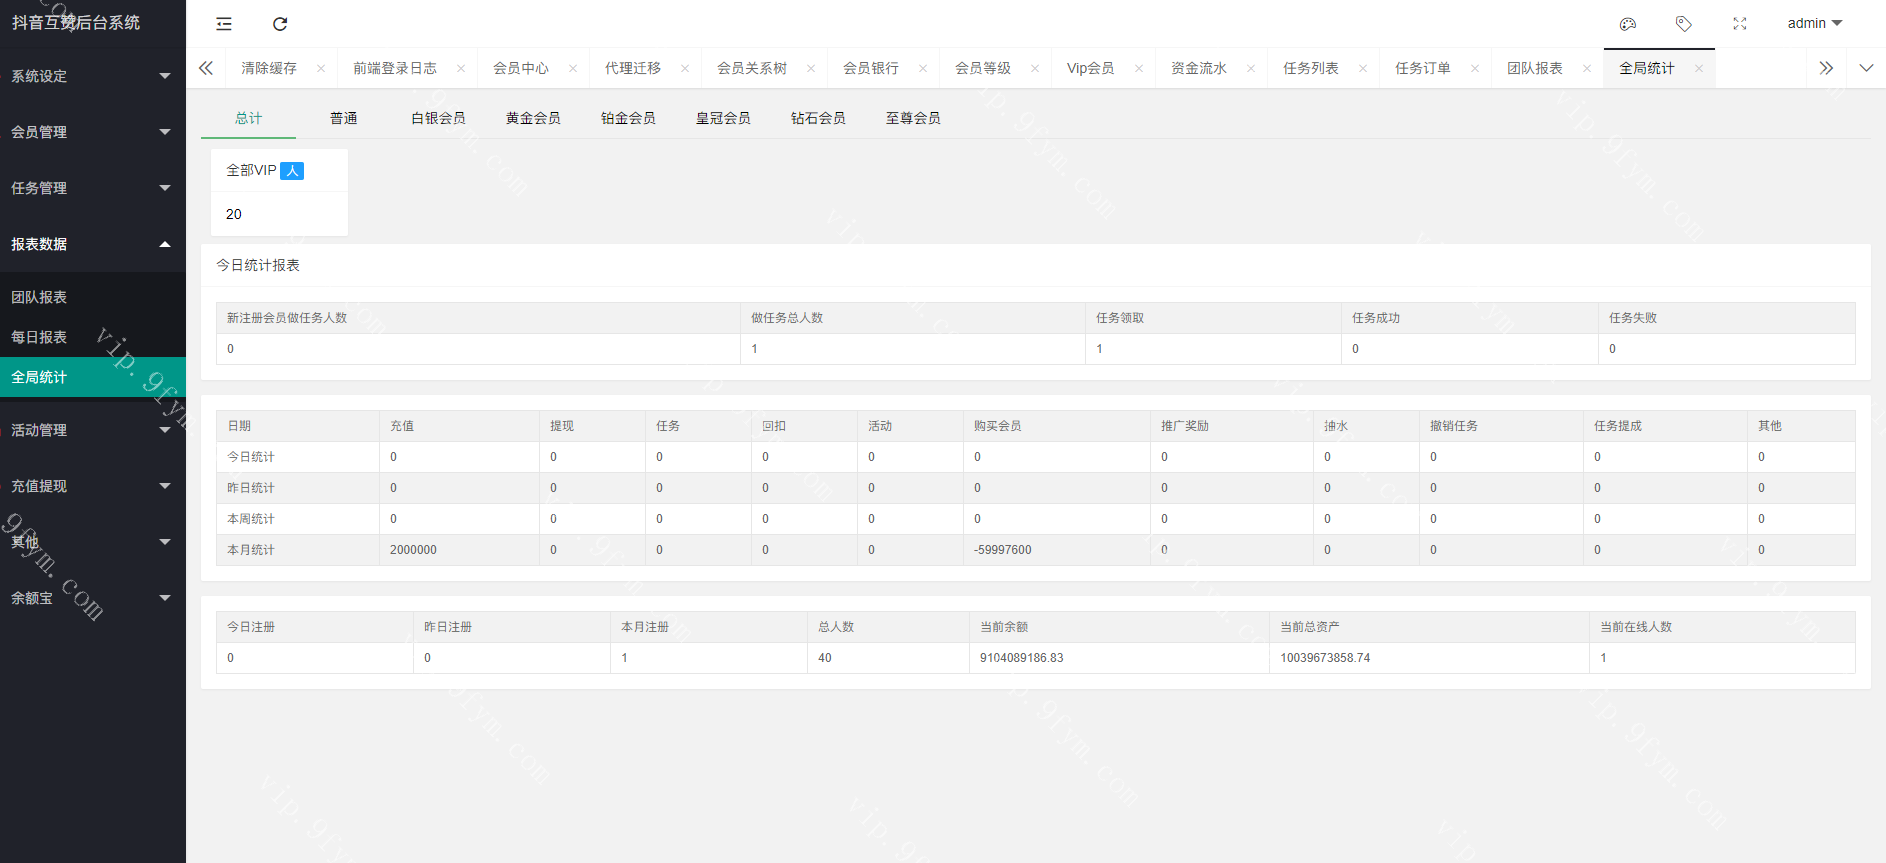
Task: Select the 钻石会员 tab
Action: point(818,118)
